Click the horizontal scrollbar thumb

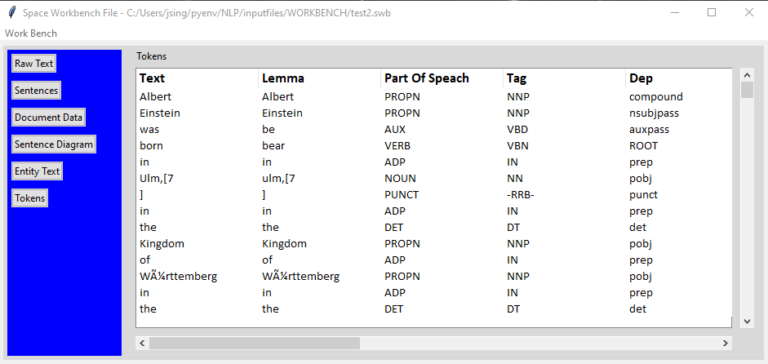(255, 343)
